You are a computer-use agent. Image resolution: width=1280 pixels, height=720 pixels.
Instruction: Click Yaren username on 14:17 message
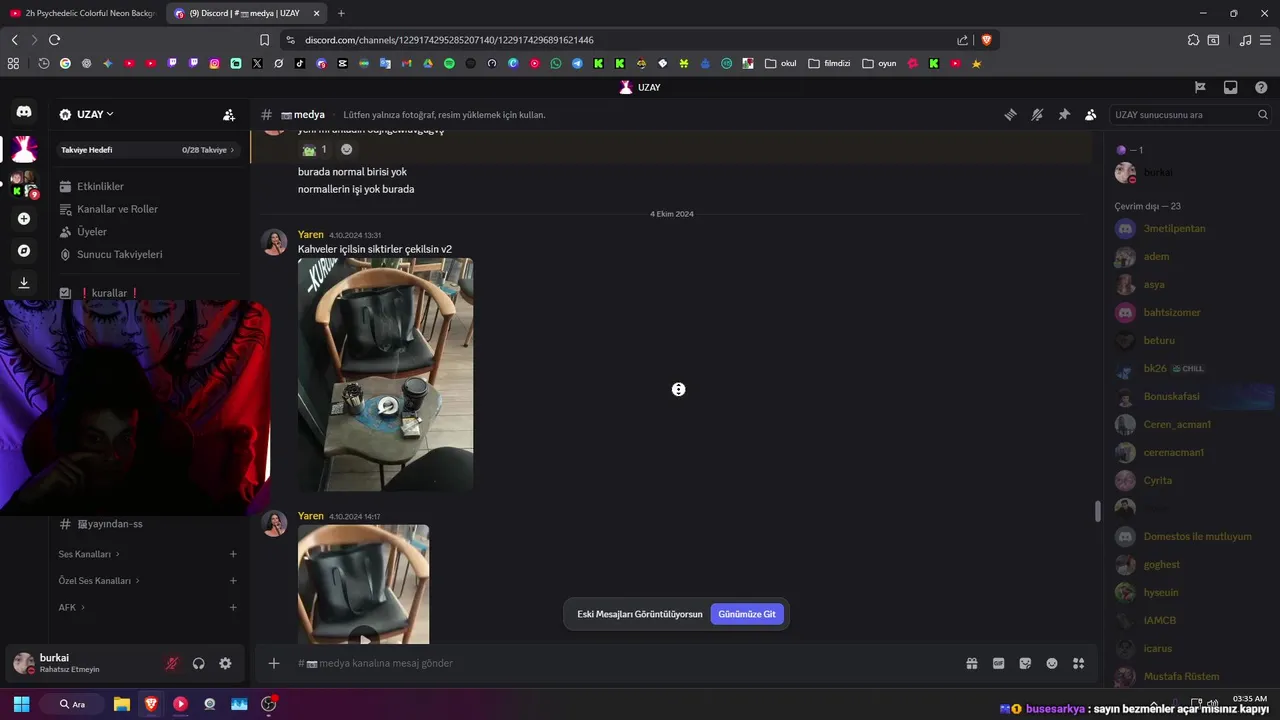point(310,516)
